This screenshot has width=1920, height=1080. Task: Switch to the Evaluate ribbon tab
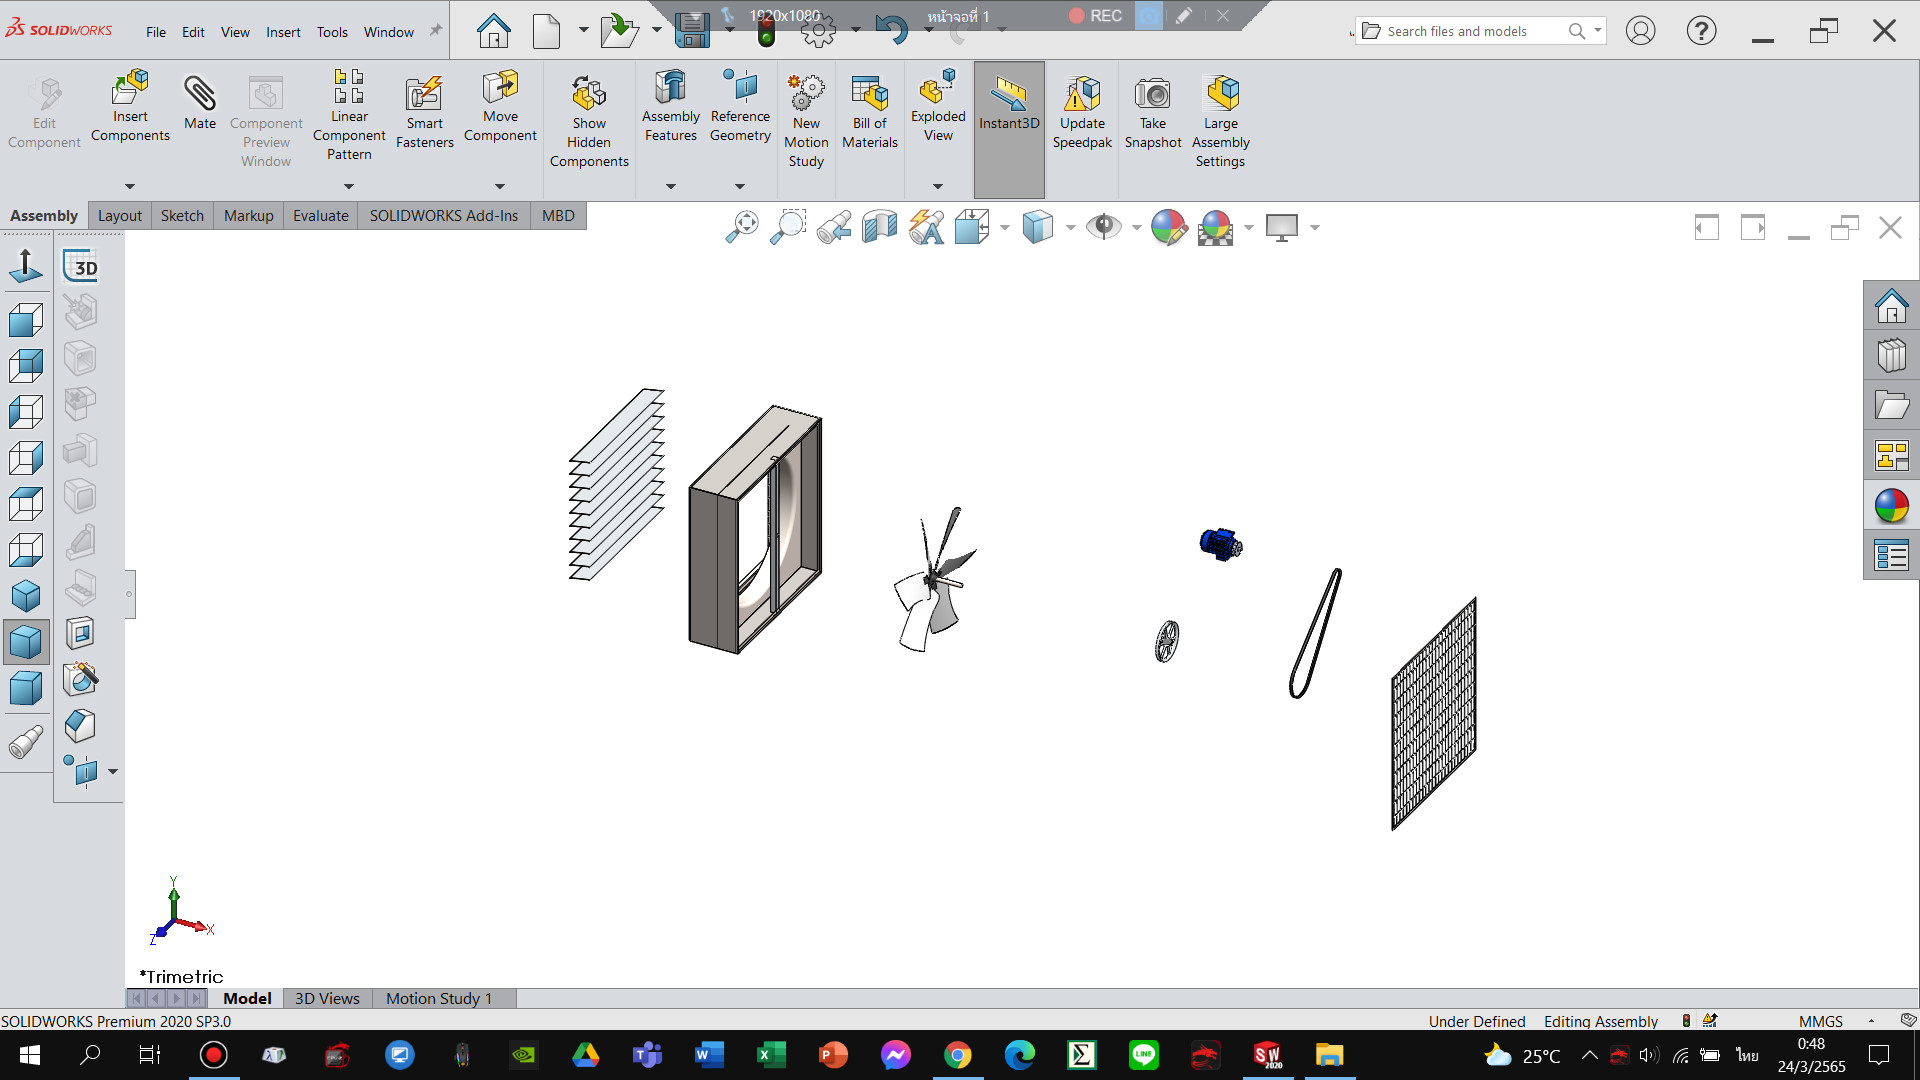pos(320,215)
